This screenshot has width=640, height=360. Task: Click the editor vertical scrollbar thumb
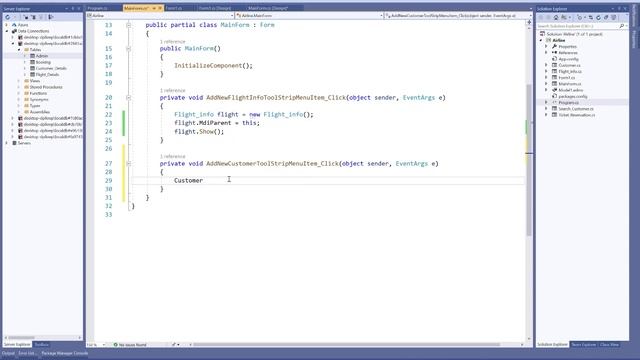529,159
